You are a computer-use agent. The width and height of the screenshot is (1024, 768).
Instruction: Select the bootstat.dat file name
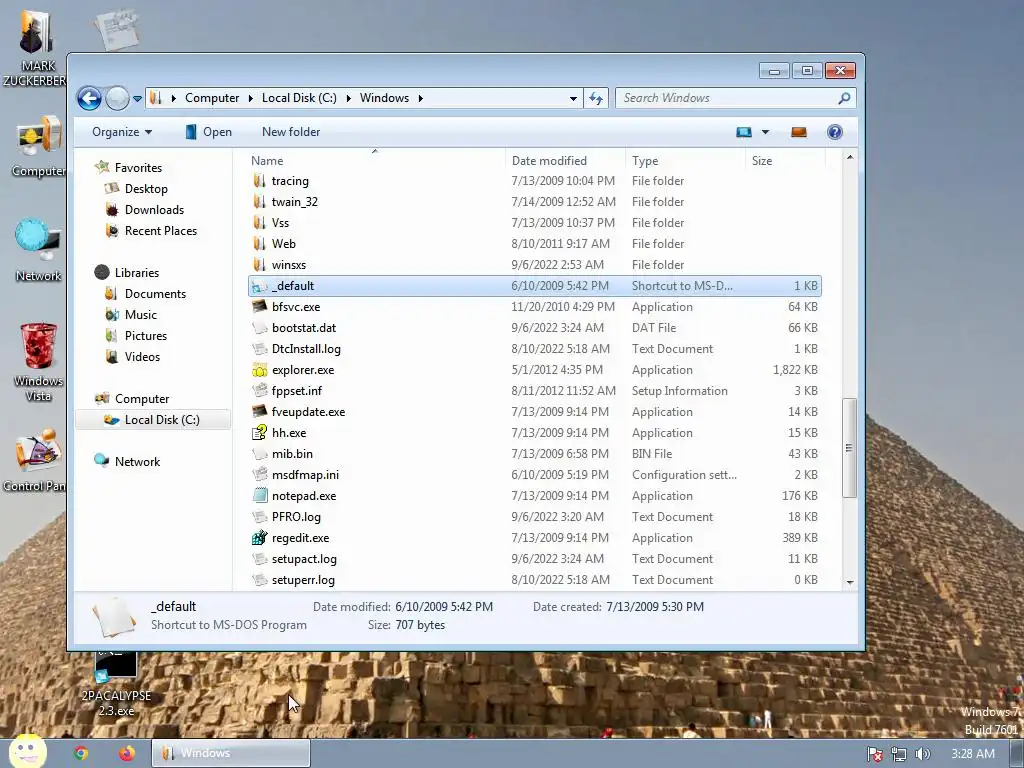point(304,328)
